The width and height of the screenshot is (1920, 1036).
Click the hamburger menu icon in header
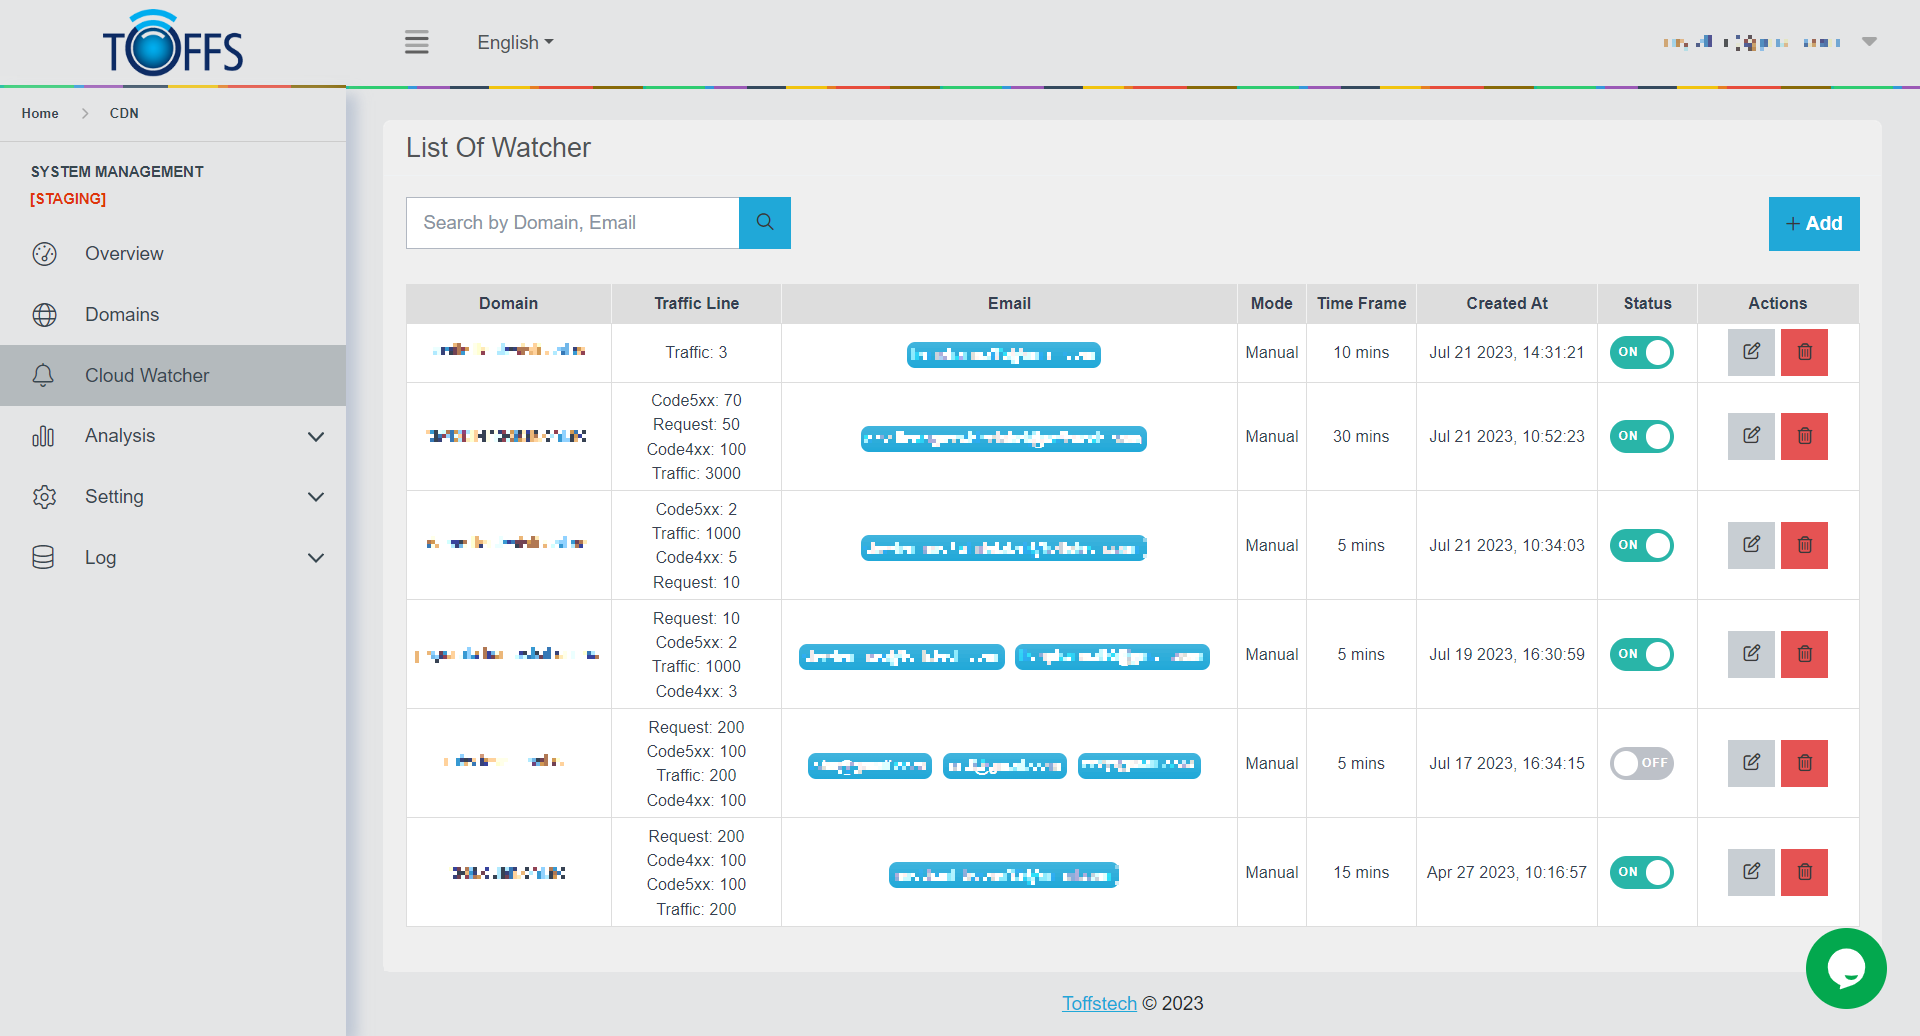[416, 42]
